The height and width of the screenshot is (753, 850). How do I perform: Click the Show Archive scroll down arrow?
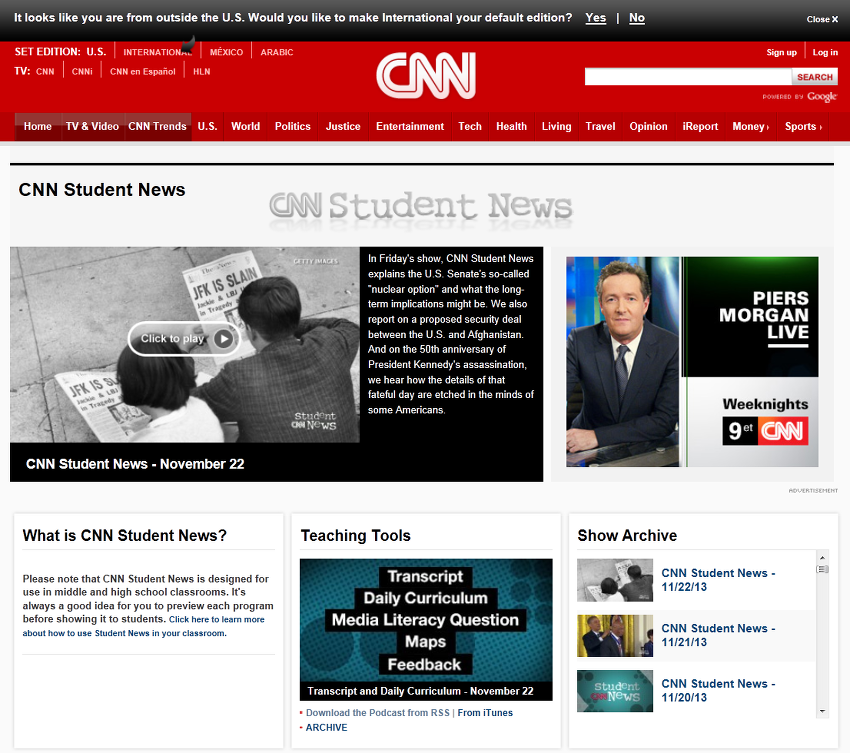822,711
